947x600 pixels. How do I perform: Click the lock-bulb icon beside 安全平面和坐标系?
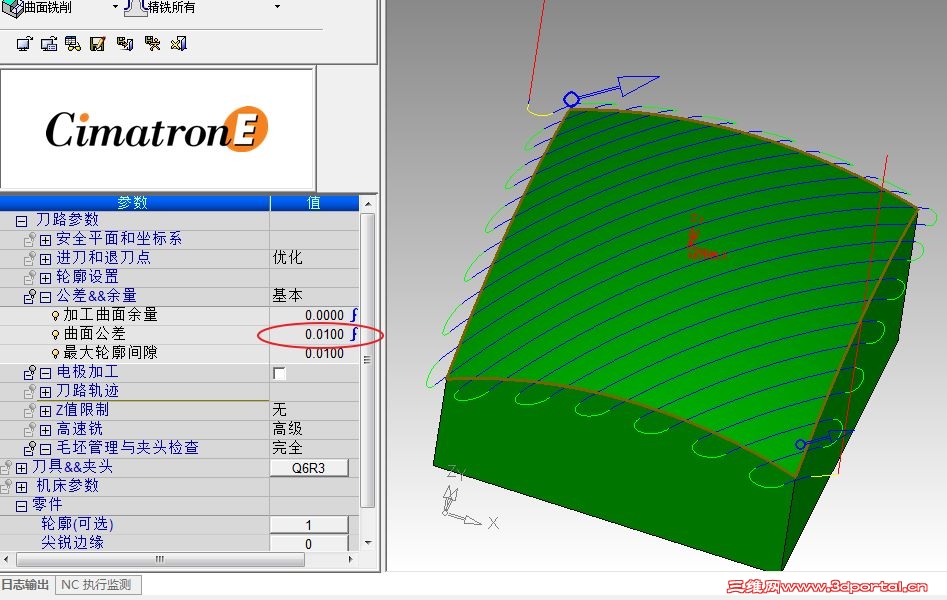(x=30, y=240)
